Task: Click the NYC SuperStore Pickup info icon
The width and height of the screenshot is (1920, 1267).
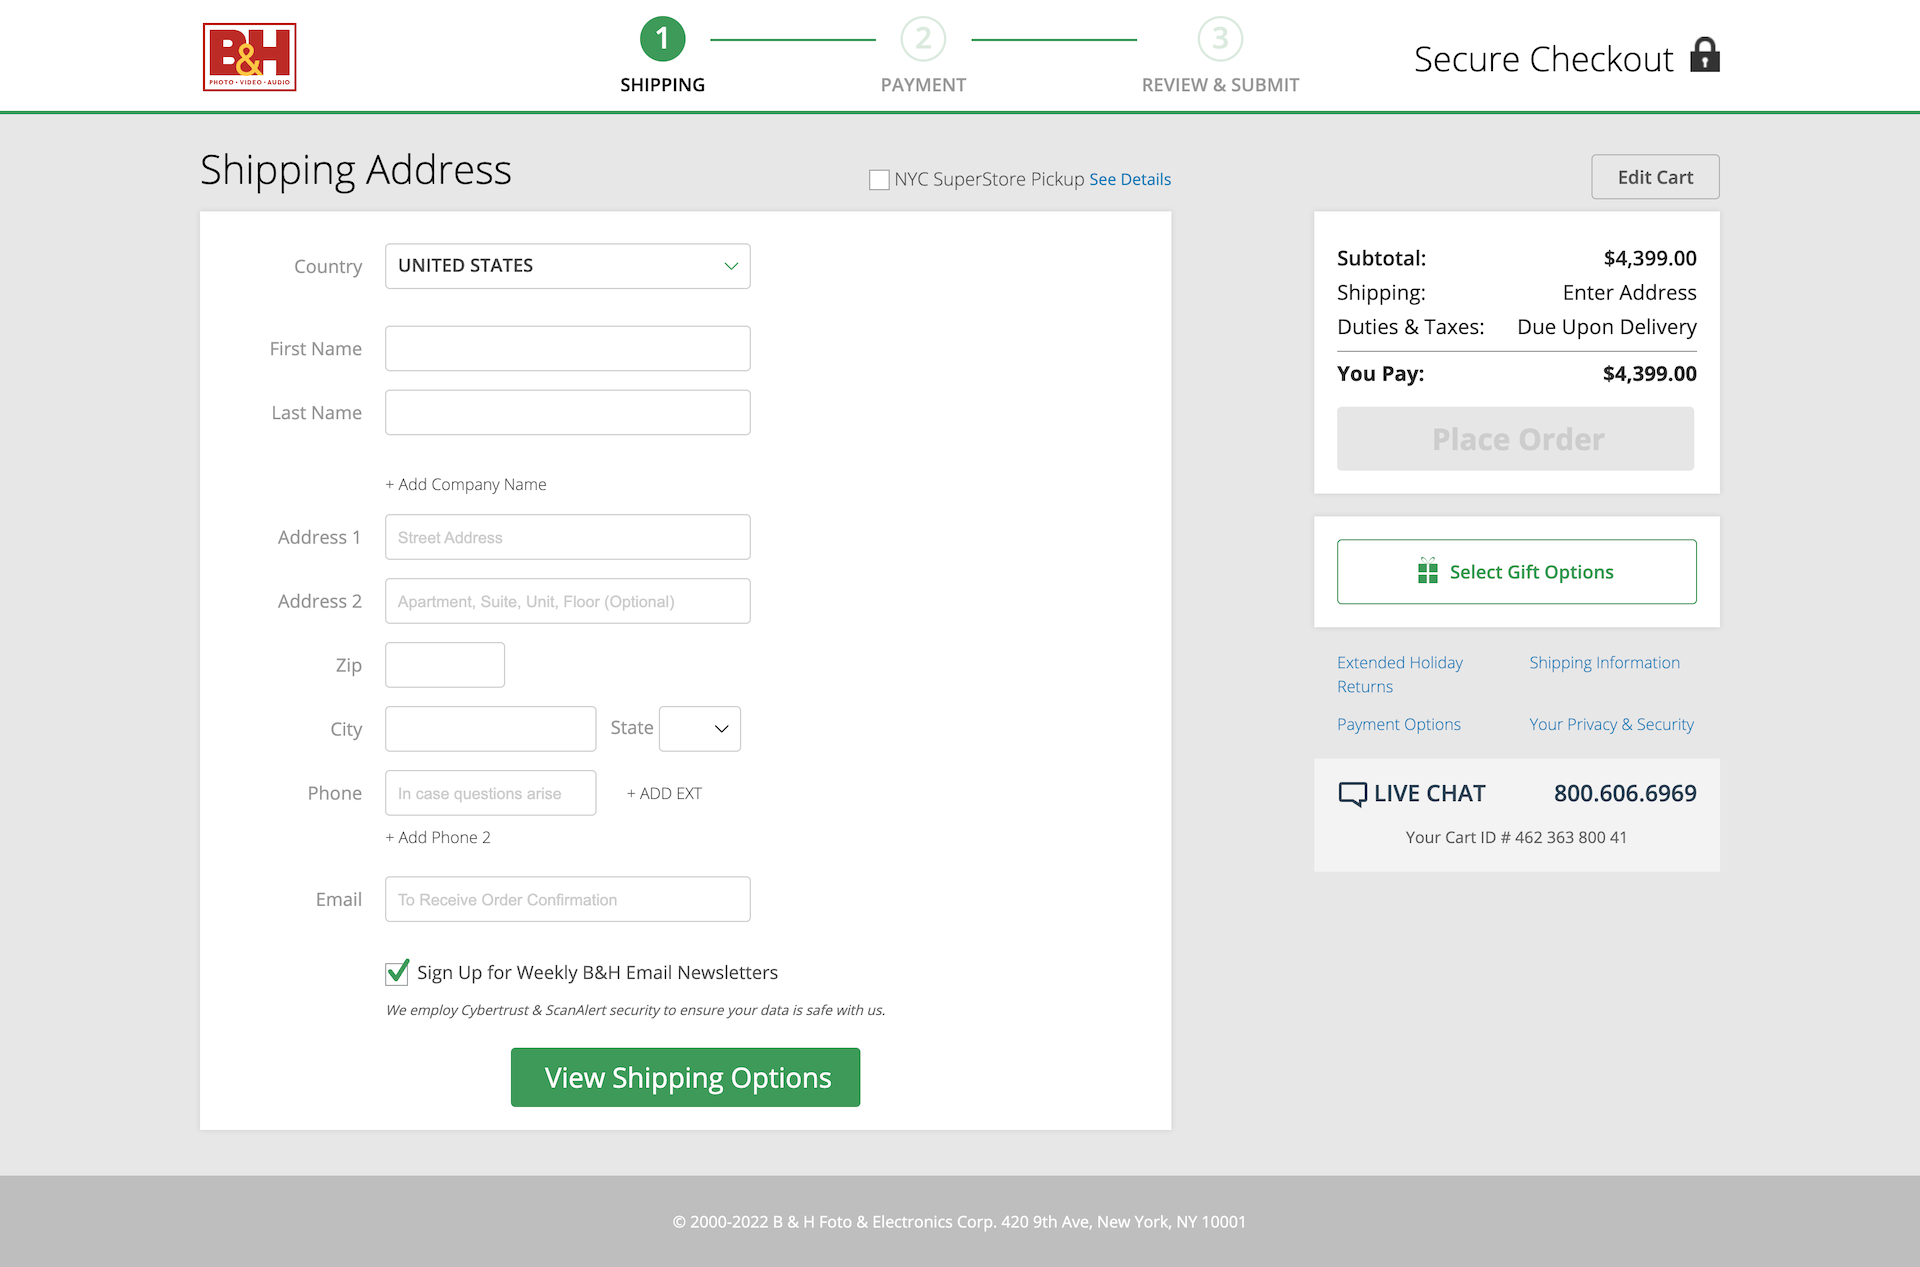Action: tap(1131, 180)
